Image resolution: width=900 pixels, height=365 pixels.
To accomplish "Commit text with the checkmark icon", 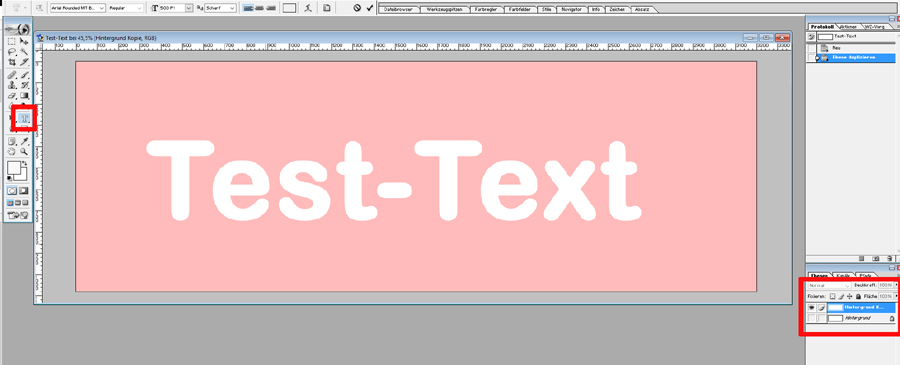I will coord(370,8).
